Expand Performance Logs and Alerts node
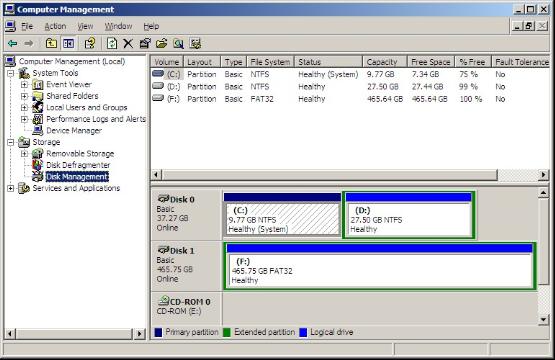This screenshot has width=555, height=360. (24, 119)
